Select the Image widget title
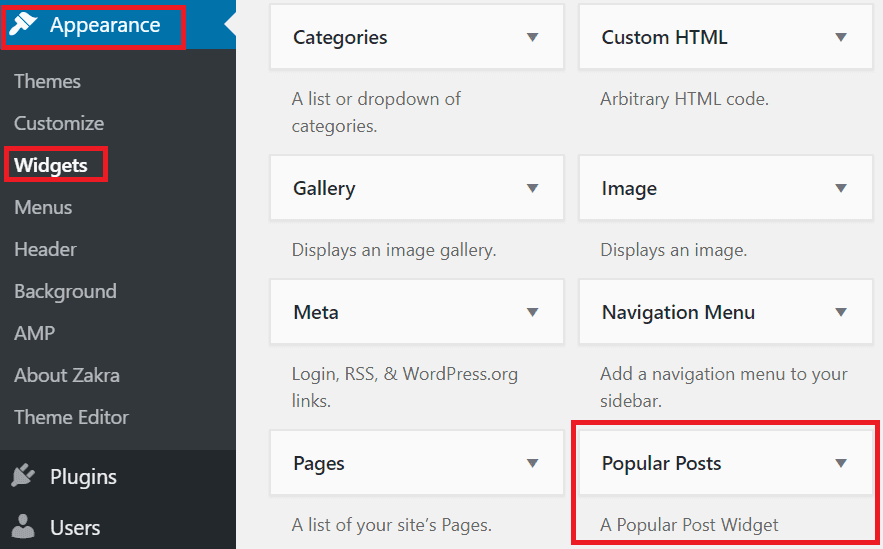This screenshot has height=549, width=883. pyautogui.click(x=629, y=189)
